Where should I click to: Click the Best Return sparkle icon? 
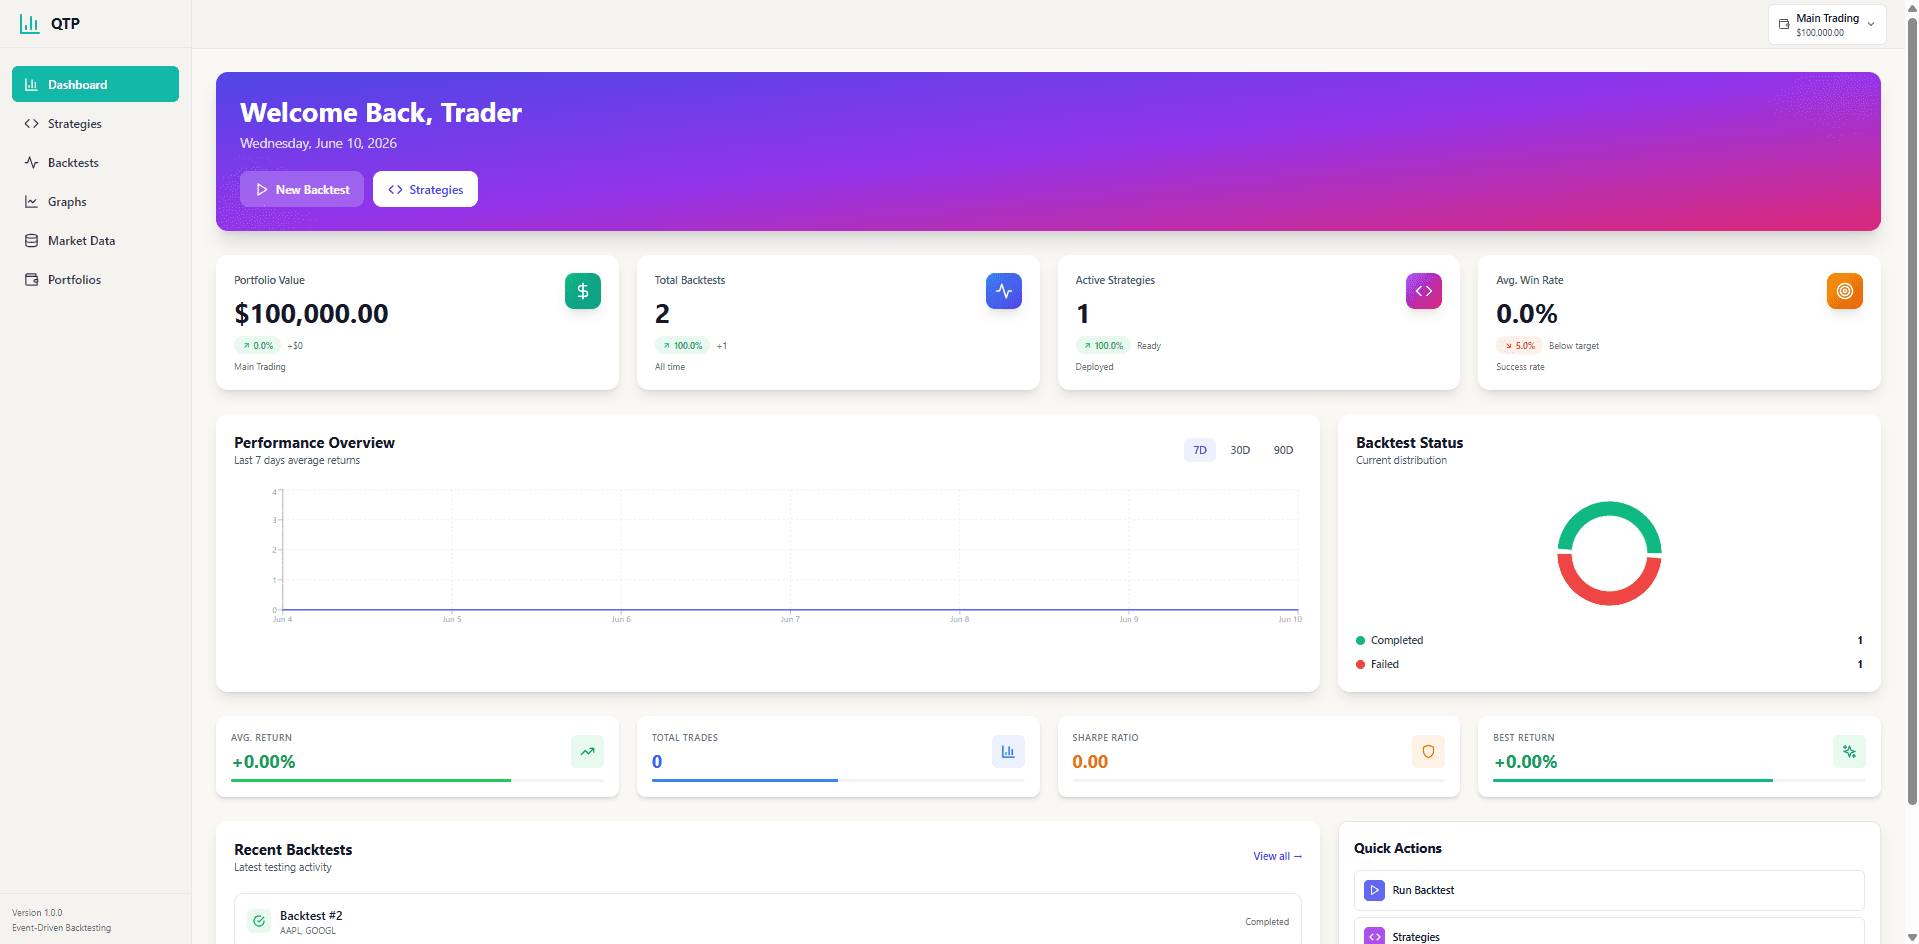coord(1849,751)
